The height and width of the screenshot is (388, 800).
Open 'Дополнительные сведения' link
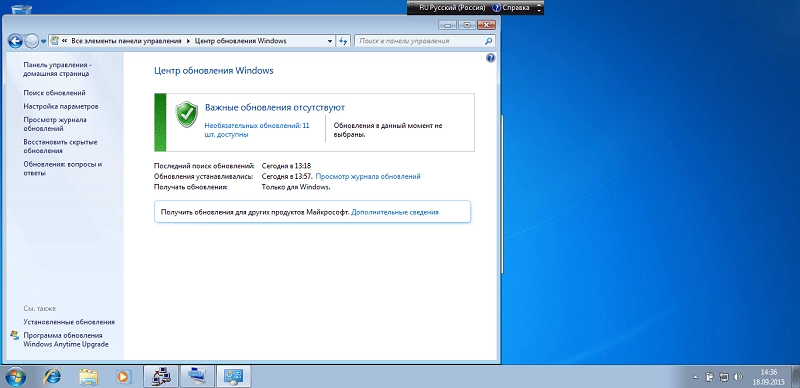click(x=395, y=212)
